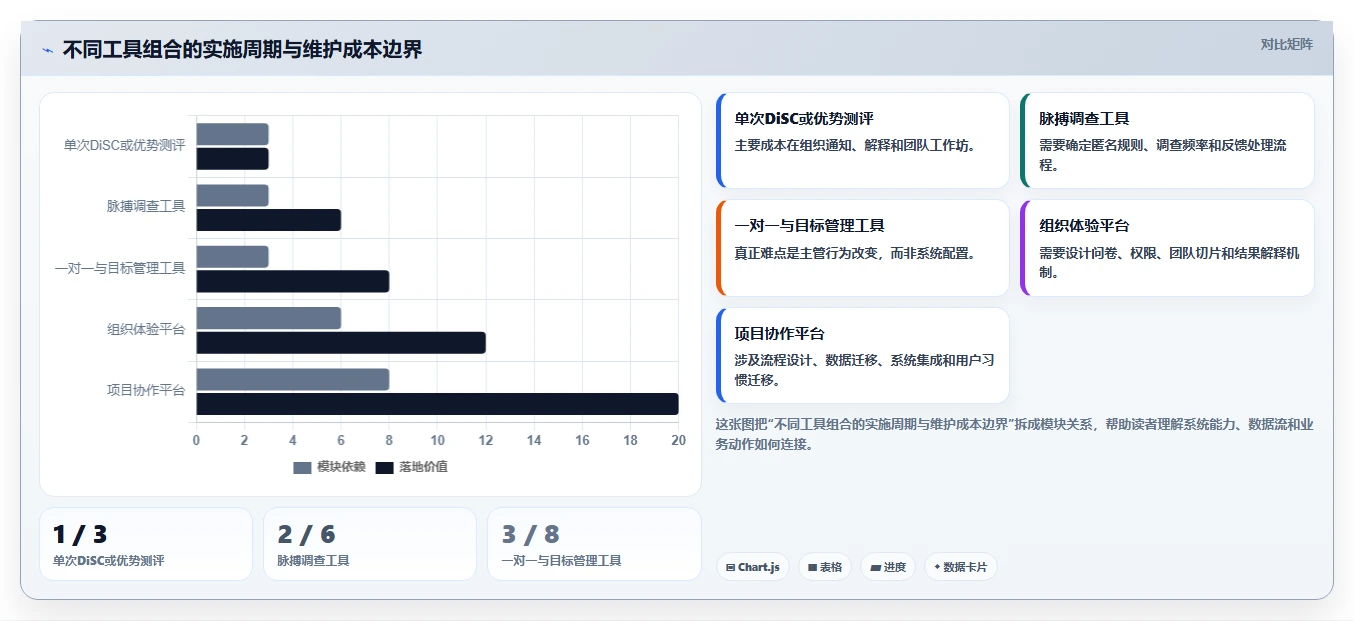Click the Chart.js tag
The image size is (1354, 621).
click(x=753, y=567)
